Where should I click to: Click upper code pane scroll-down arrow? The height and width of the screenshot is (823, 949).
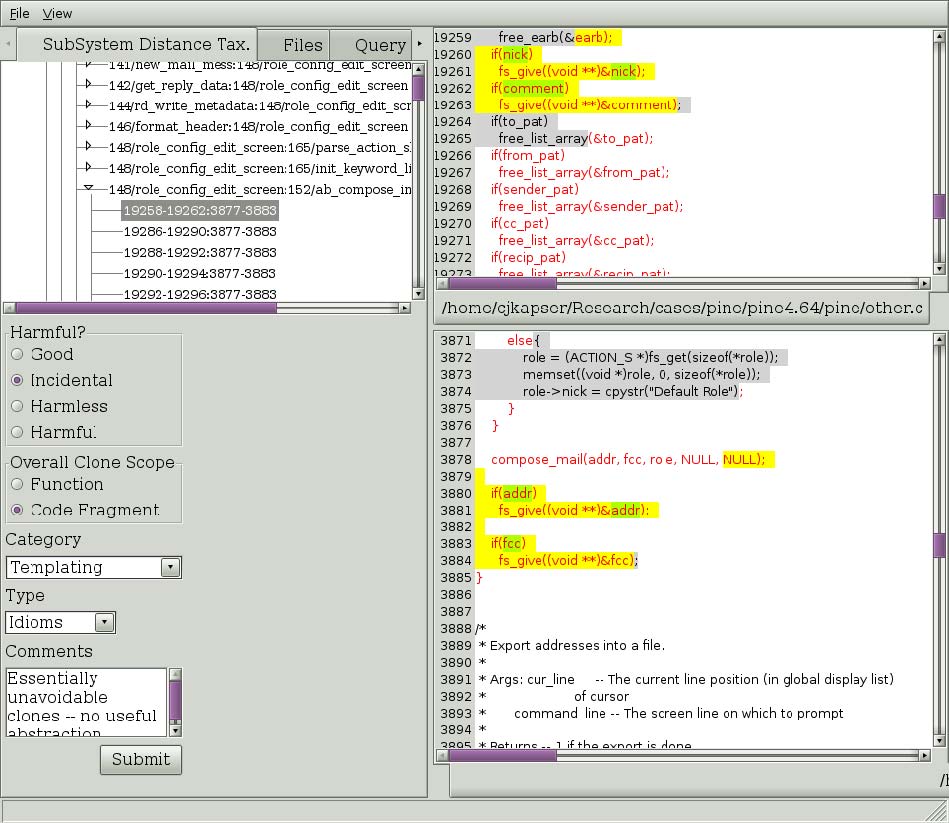pos(939,268)
